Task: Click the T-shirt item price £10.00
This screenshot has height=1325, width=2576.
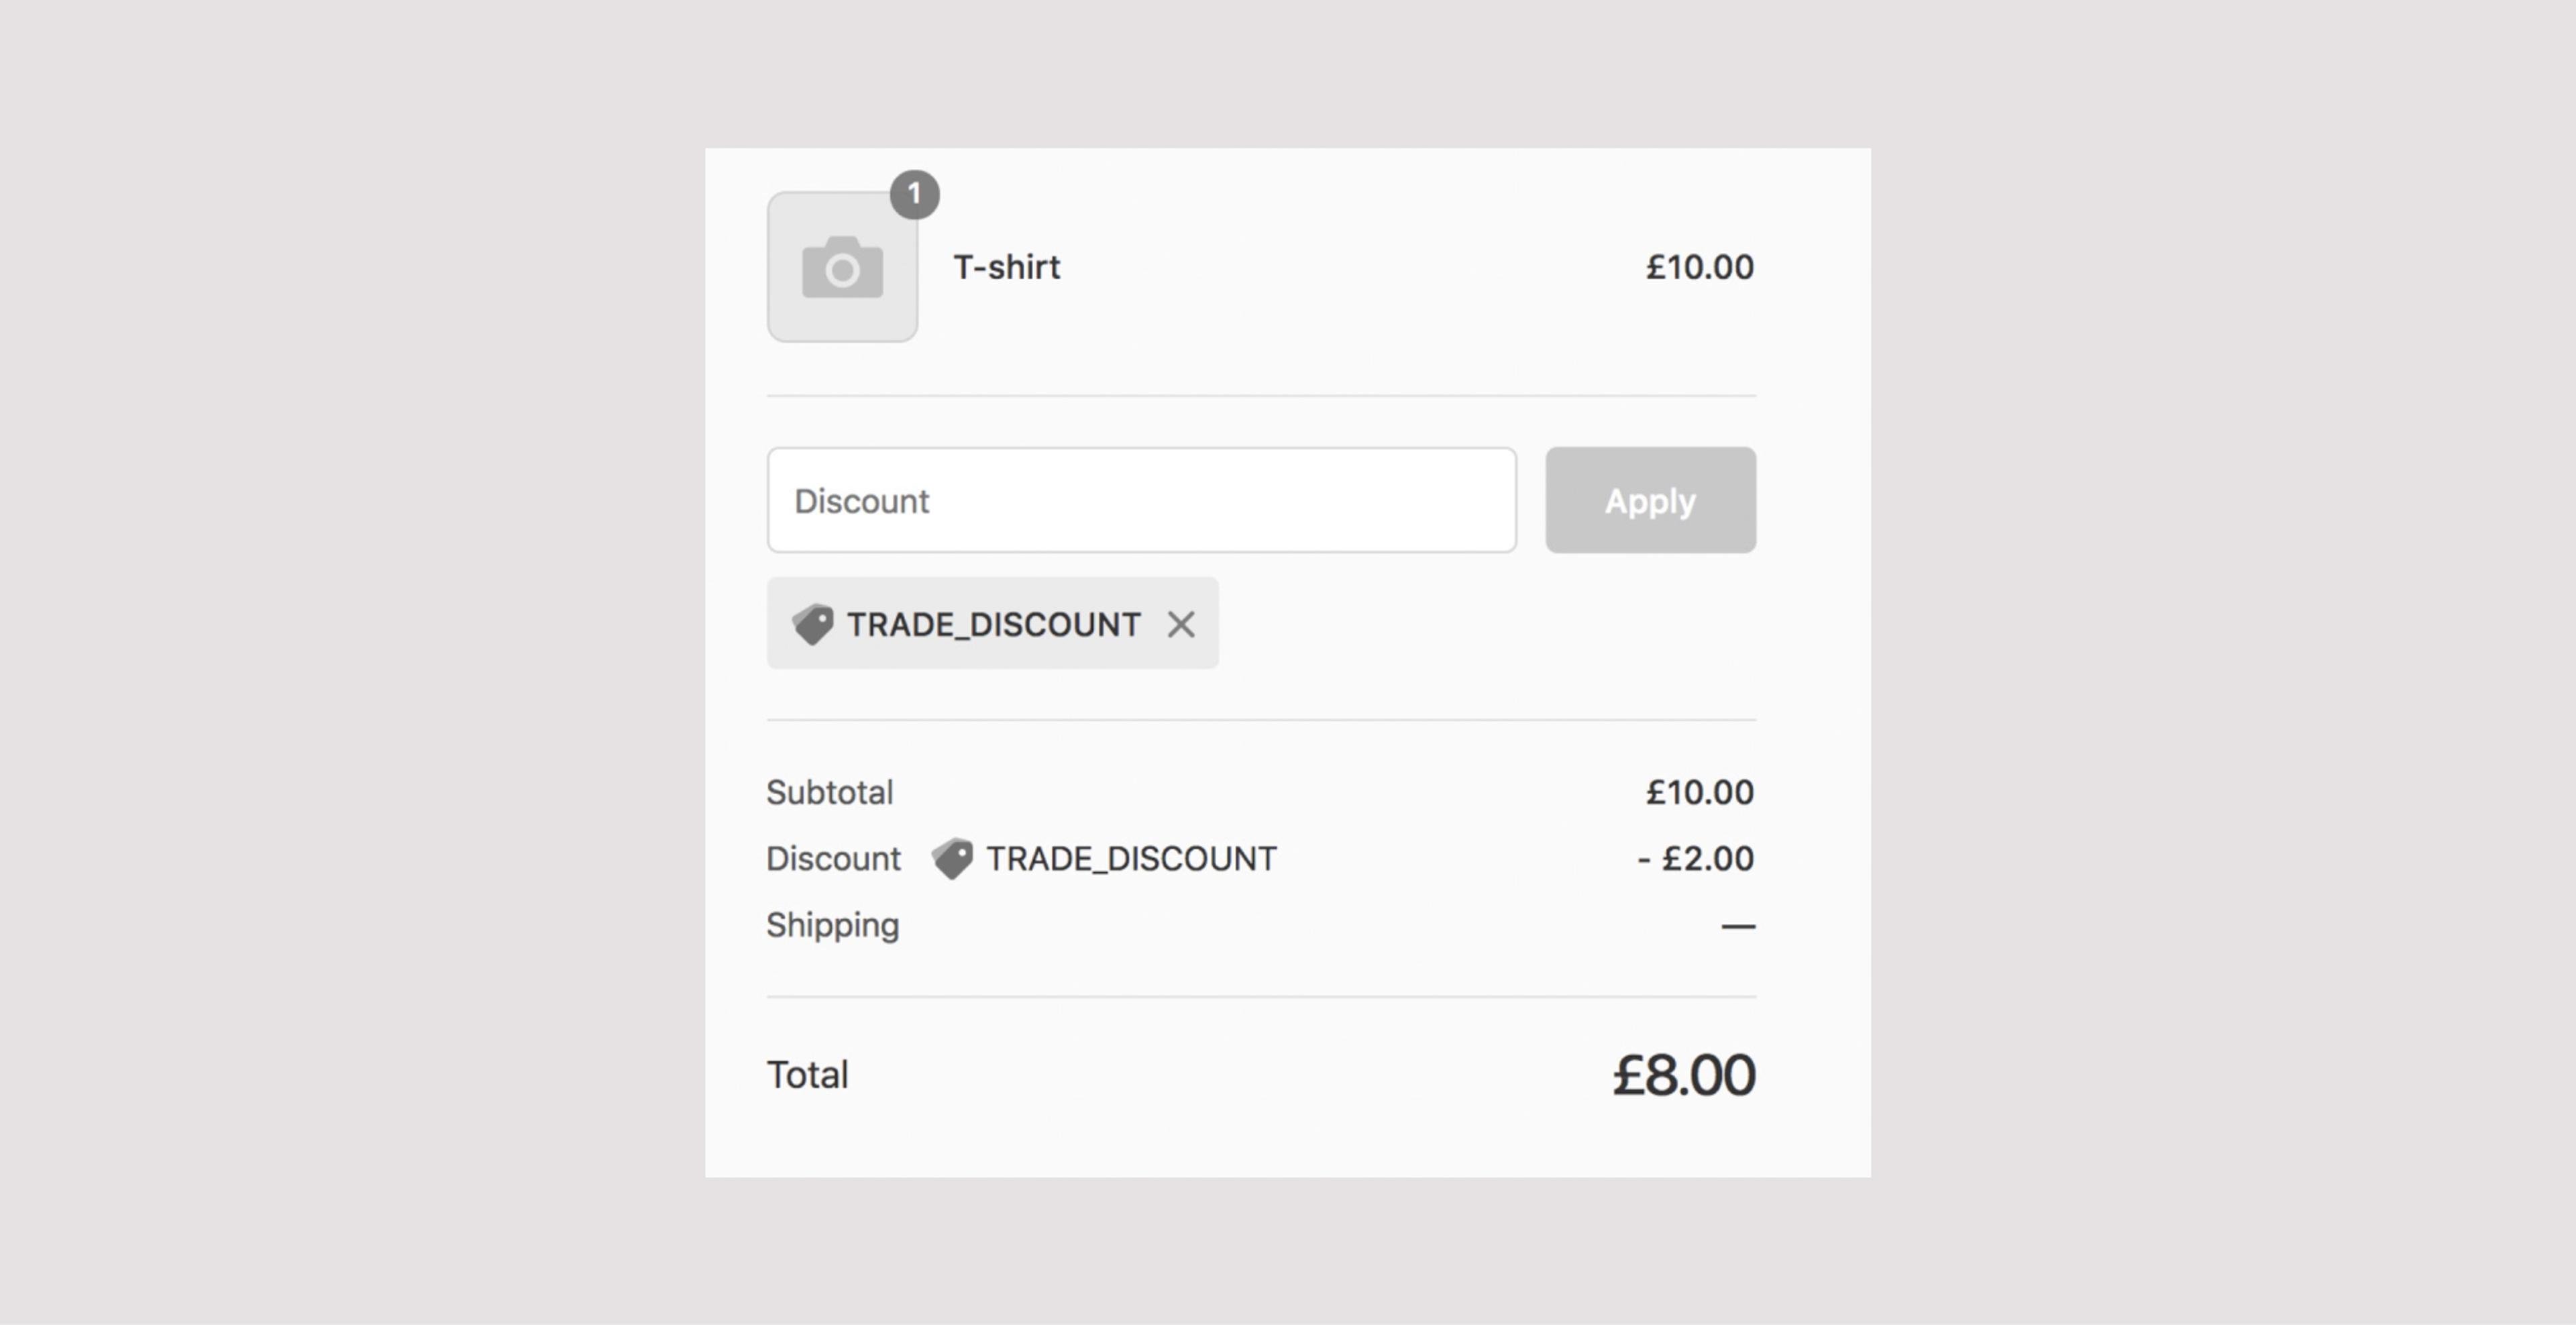Action: [1699, 267]
